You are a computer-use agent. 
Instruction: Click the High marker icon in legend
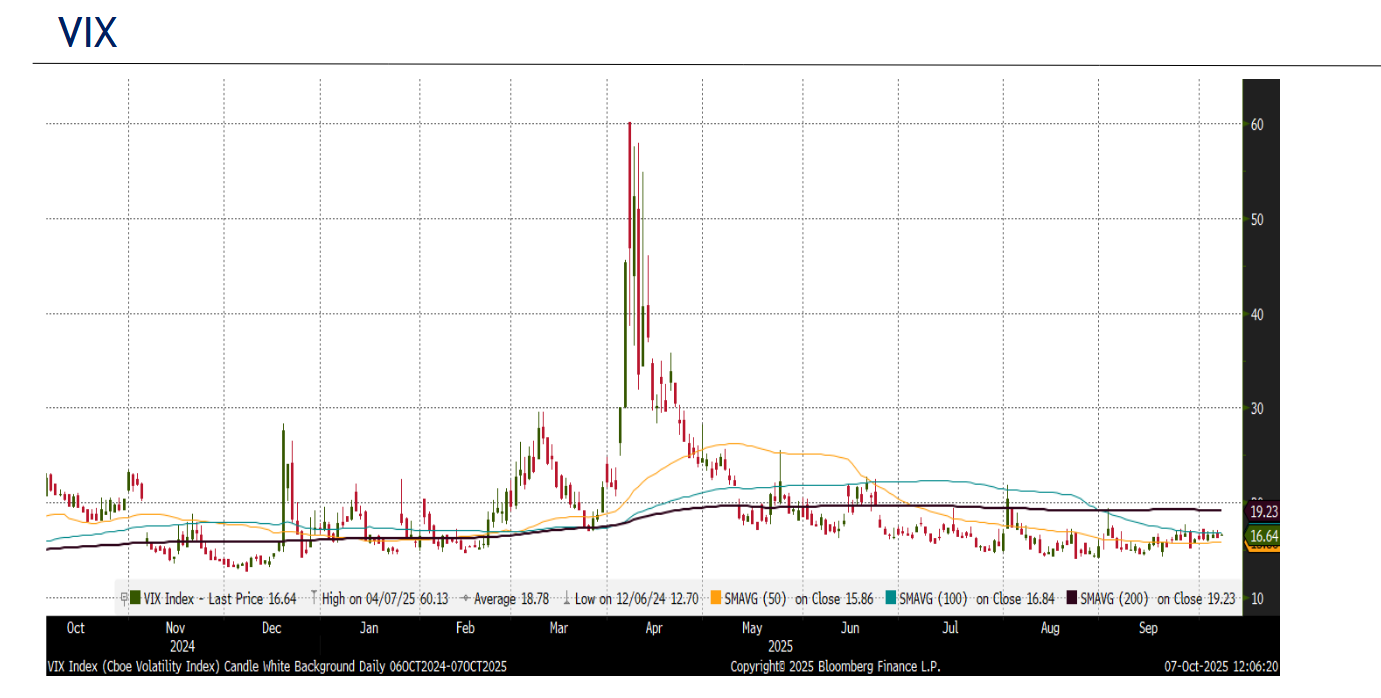pyautogui.click(x=313, y=599)
